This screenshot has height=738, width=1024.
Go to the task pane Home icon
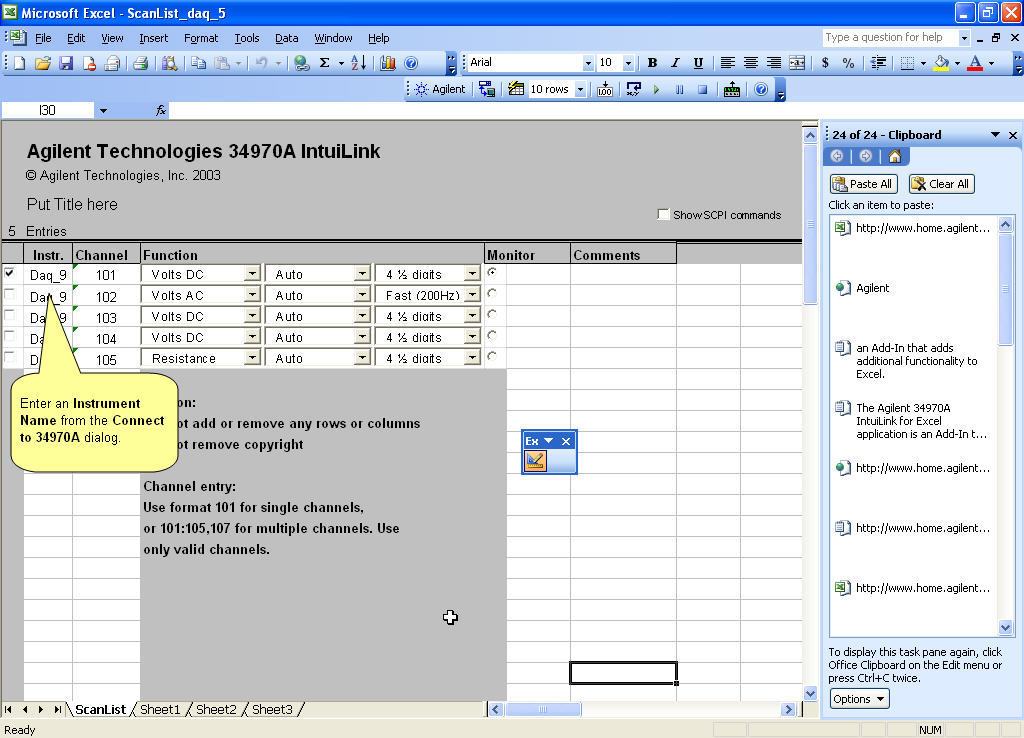[895, 156]
